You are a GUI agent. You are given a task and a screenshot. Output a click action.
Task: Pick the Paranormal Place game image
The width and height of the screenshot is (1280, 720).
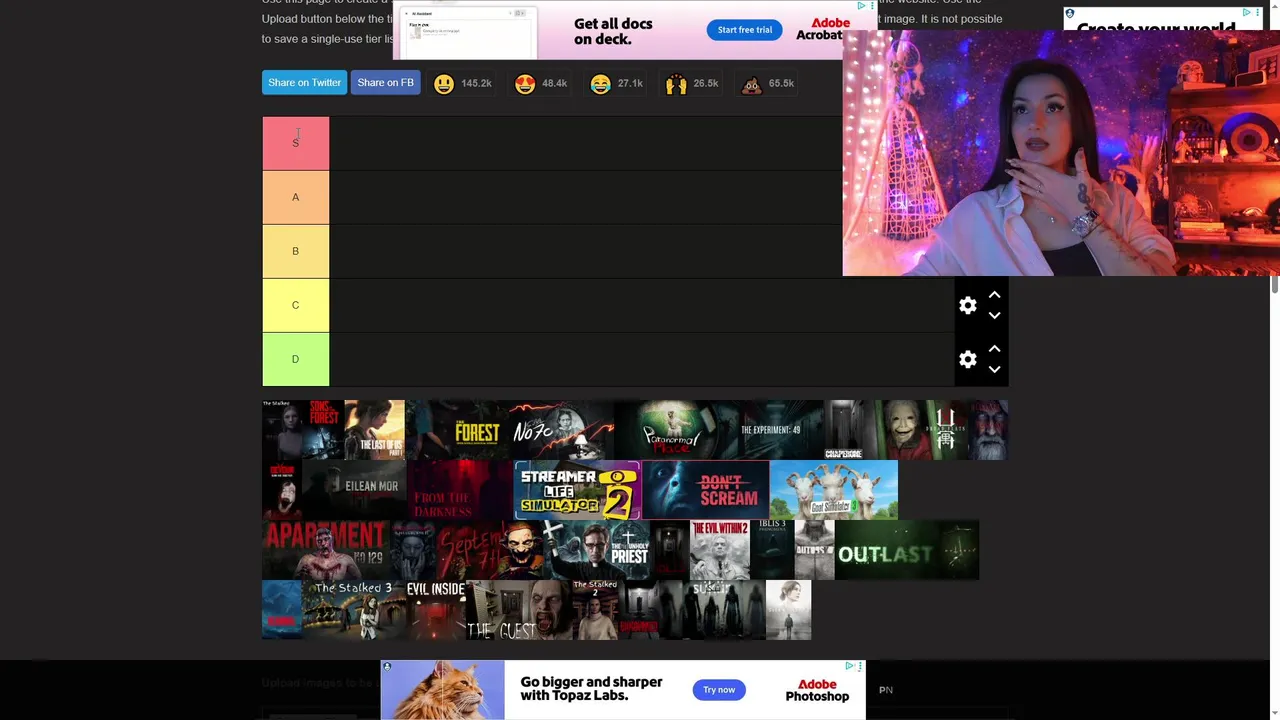(676, 430)
